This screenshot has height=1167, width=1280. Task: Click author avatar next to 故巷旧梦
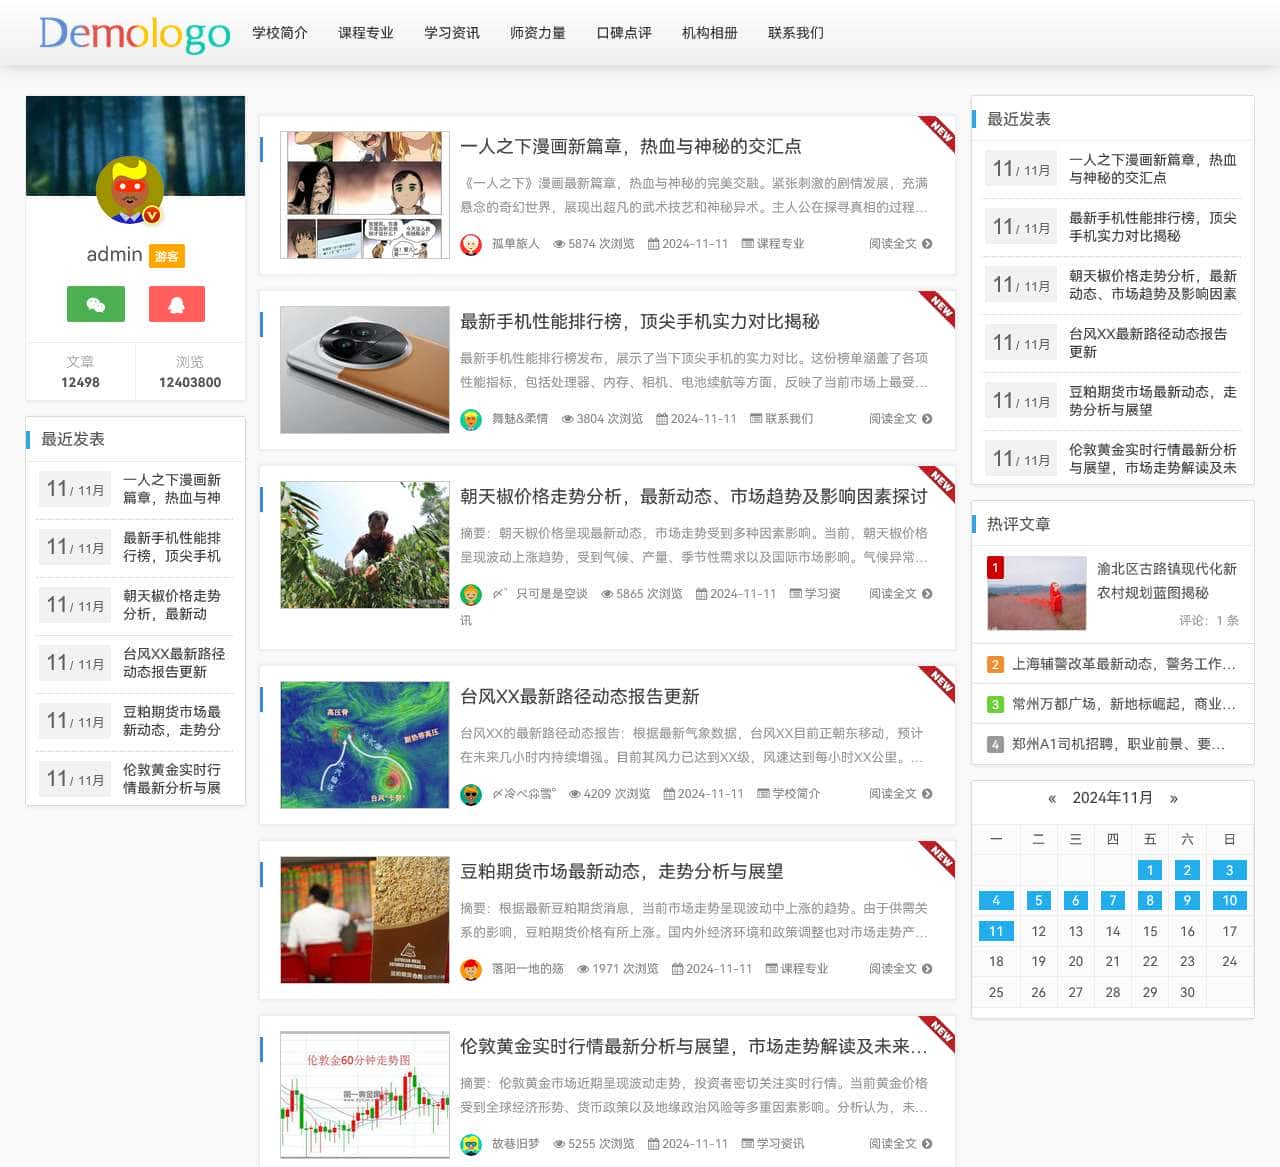471,1144
